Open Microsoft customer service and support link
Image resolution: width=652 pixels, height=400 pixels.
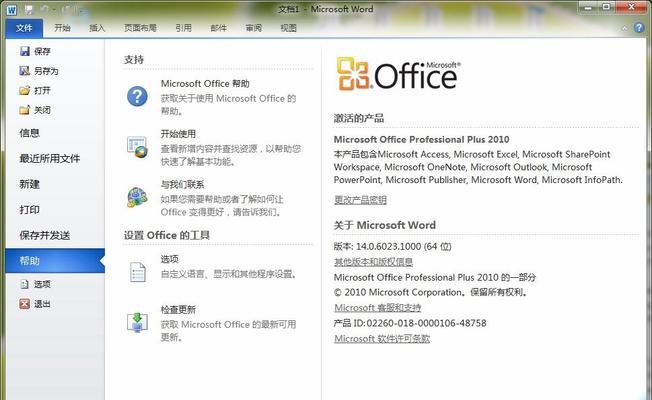click(x=378, y=308)
